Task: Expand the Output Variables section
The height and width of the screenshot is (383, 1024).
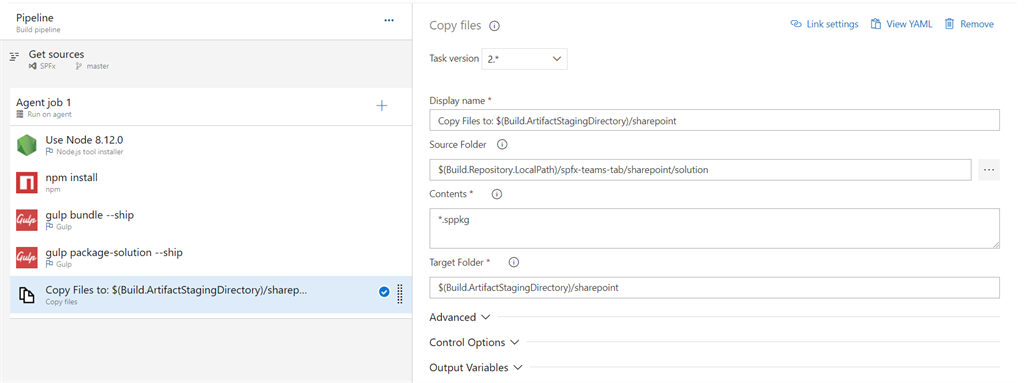Action: point(476,367)
